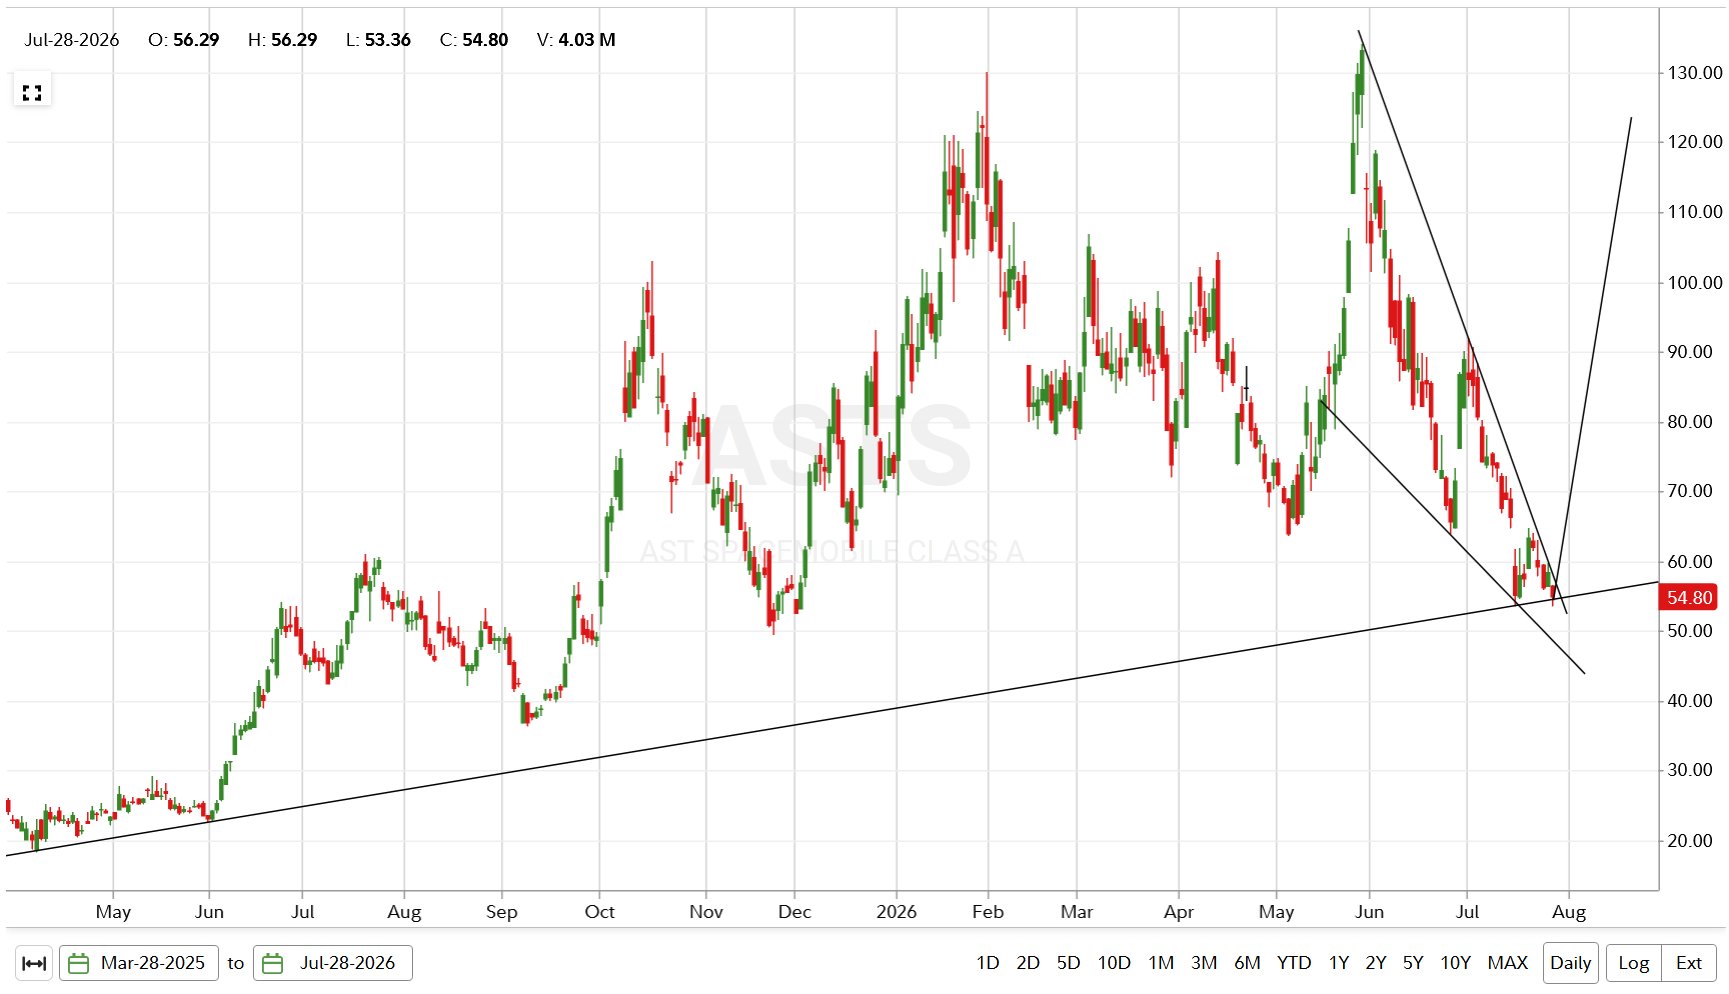Click the Feb label on time axis

(988, 912)
